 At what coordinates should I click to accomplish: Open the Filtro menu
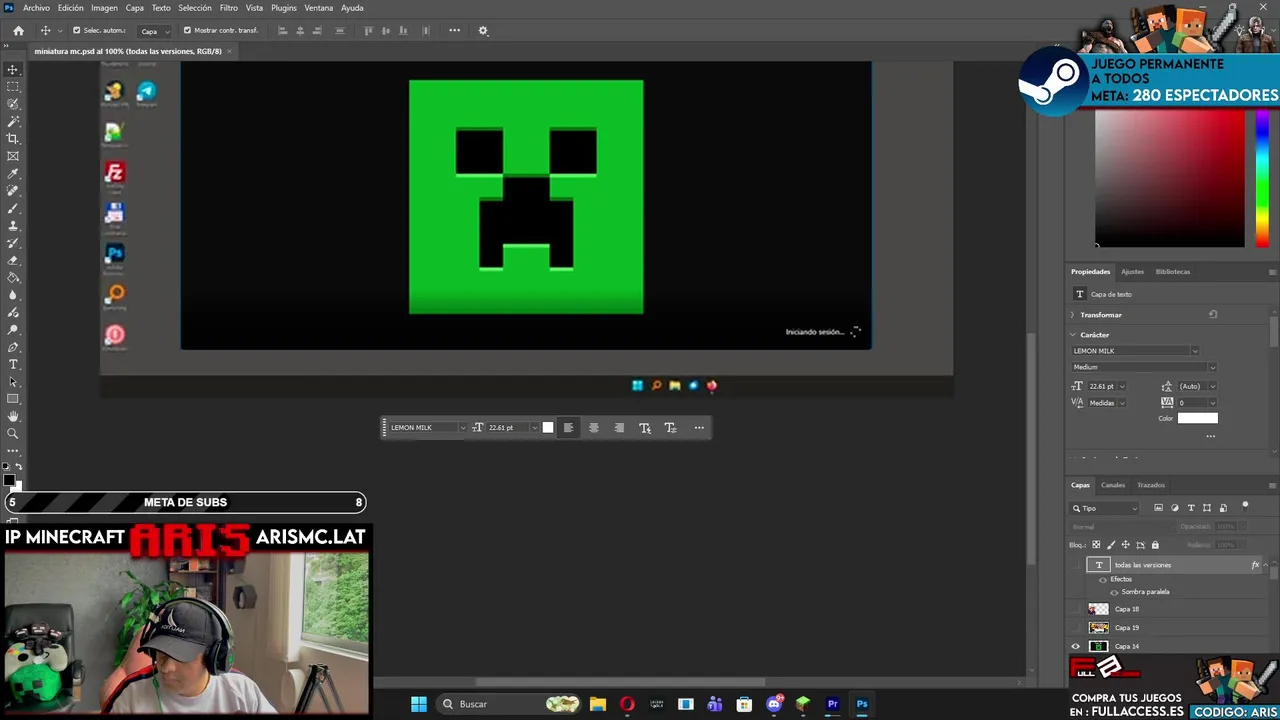click(x=229, y=8)
